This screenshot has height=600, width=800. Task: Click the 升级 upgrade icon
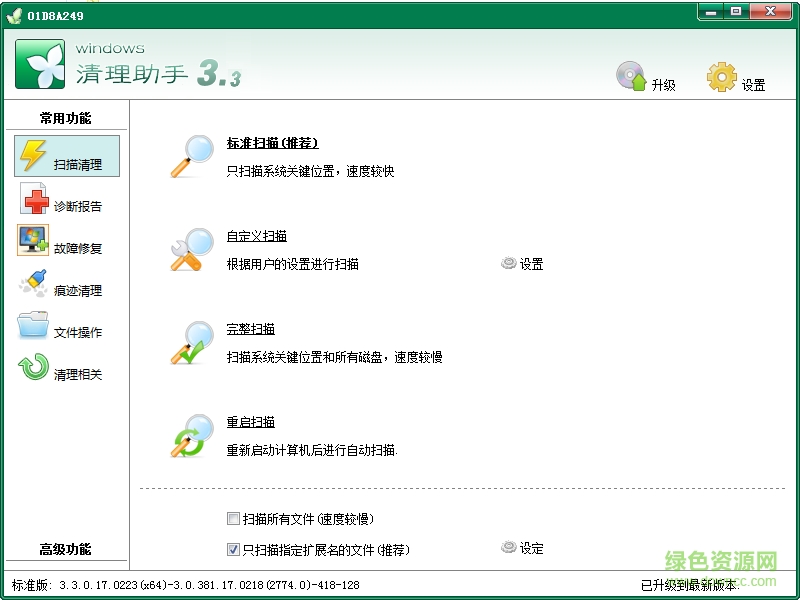632,77
